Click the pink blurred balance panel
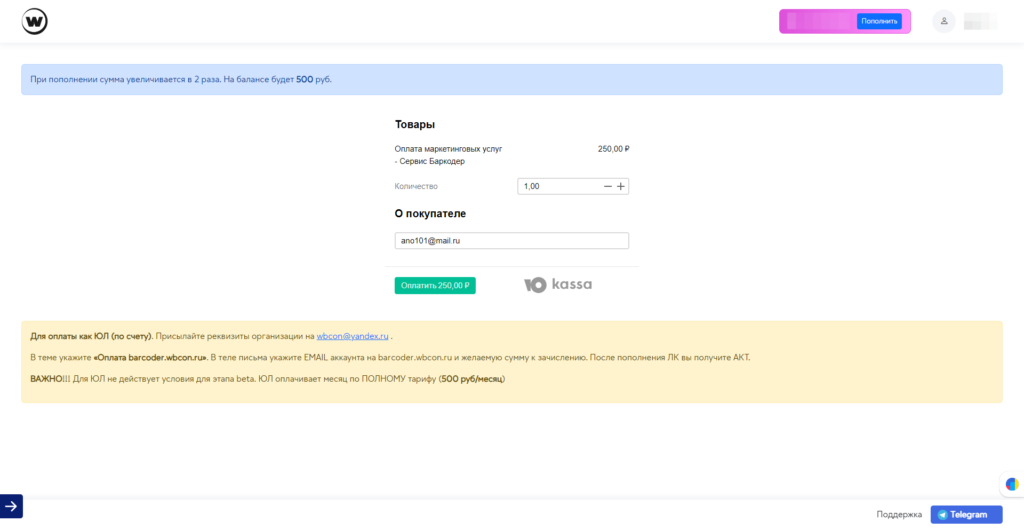The image size is (1024, 529). (x=844, y=22)
